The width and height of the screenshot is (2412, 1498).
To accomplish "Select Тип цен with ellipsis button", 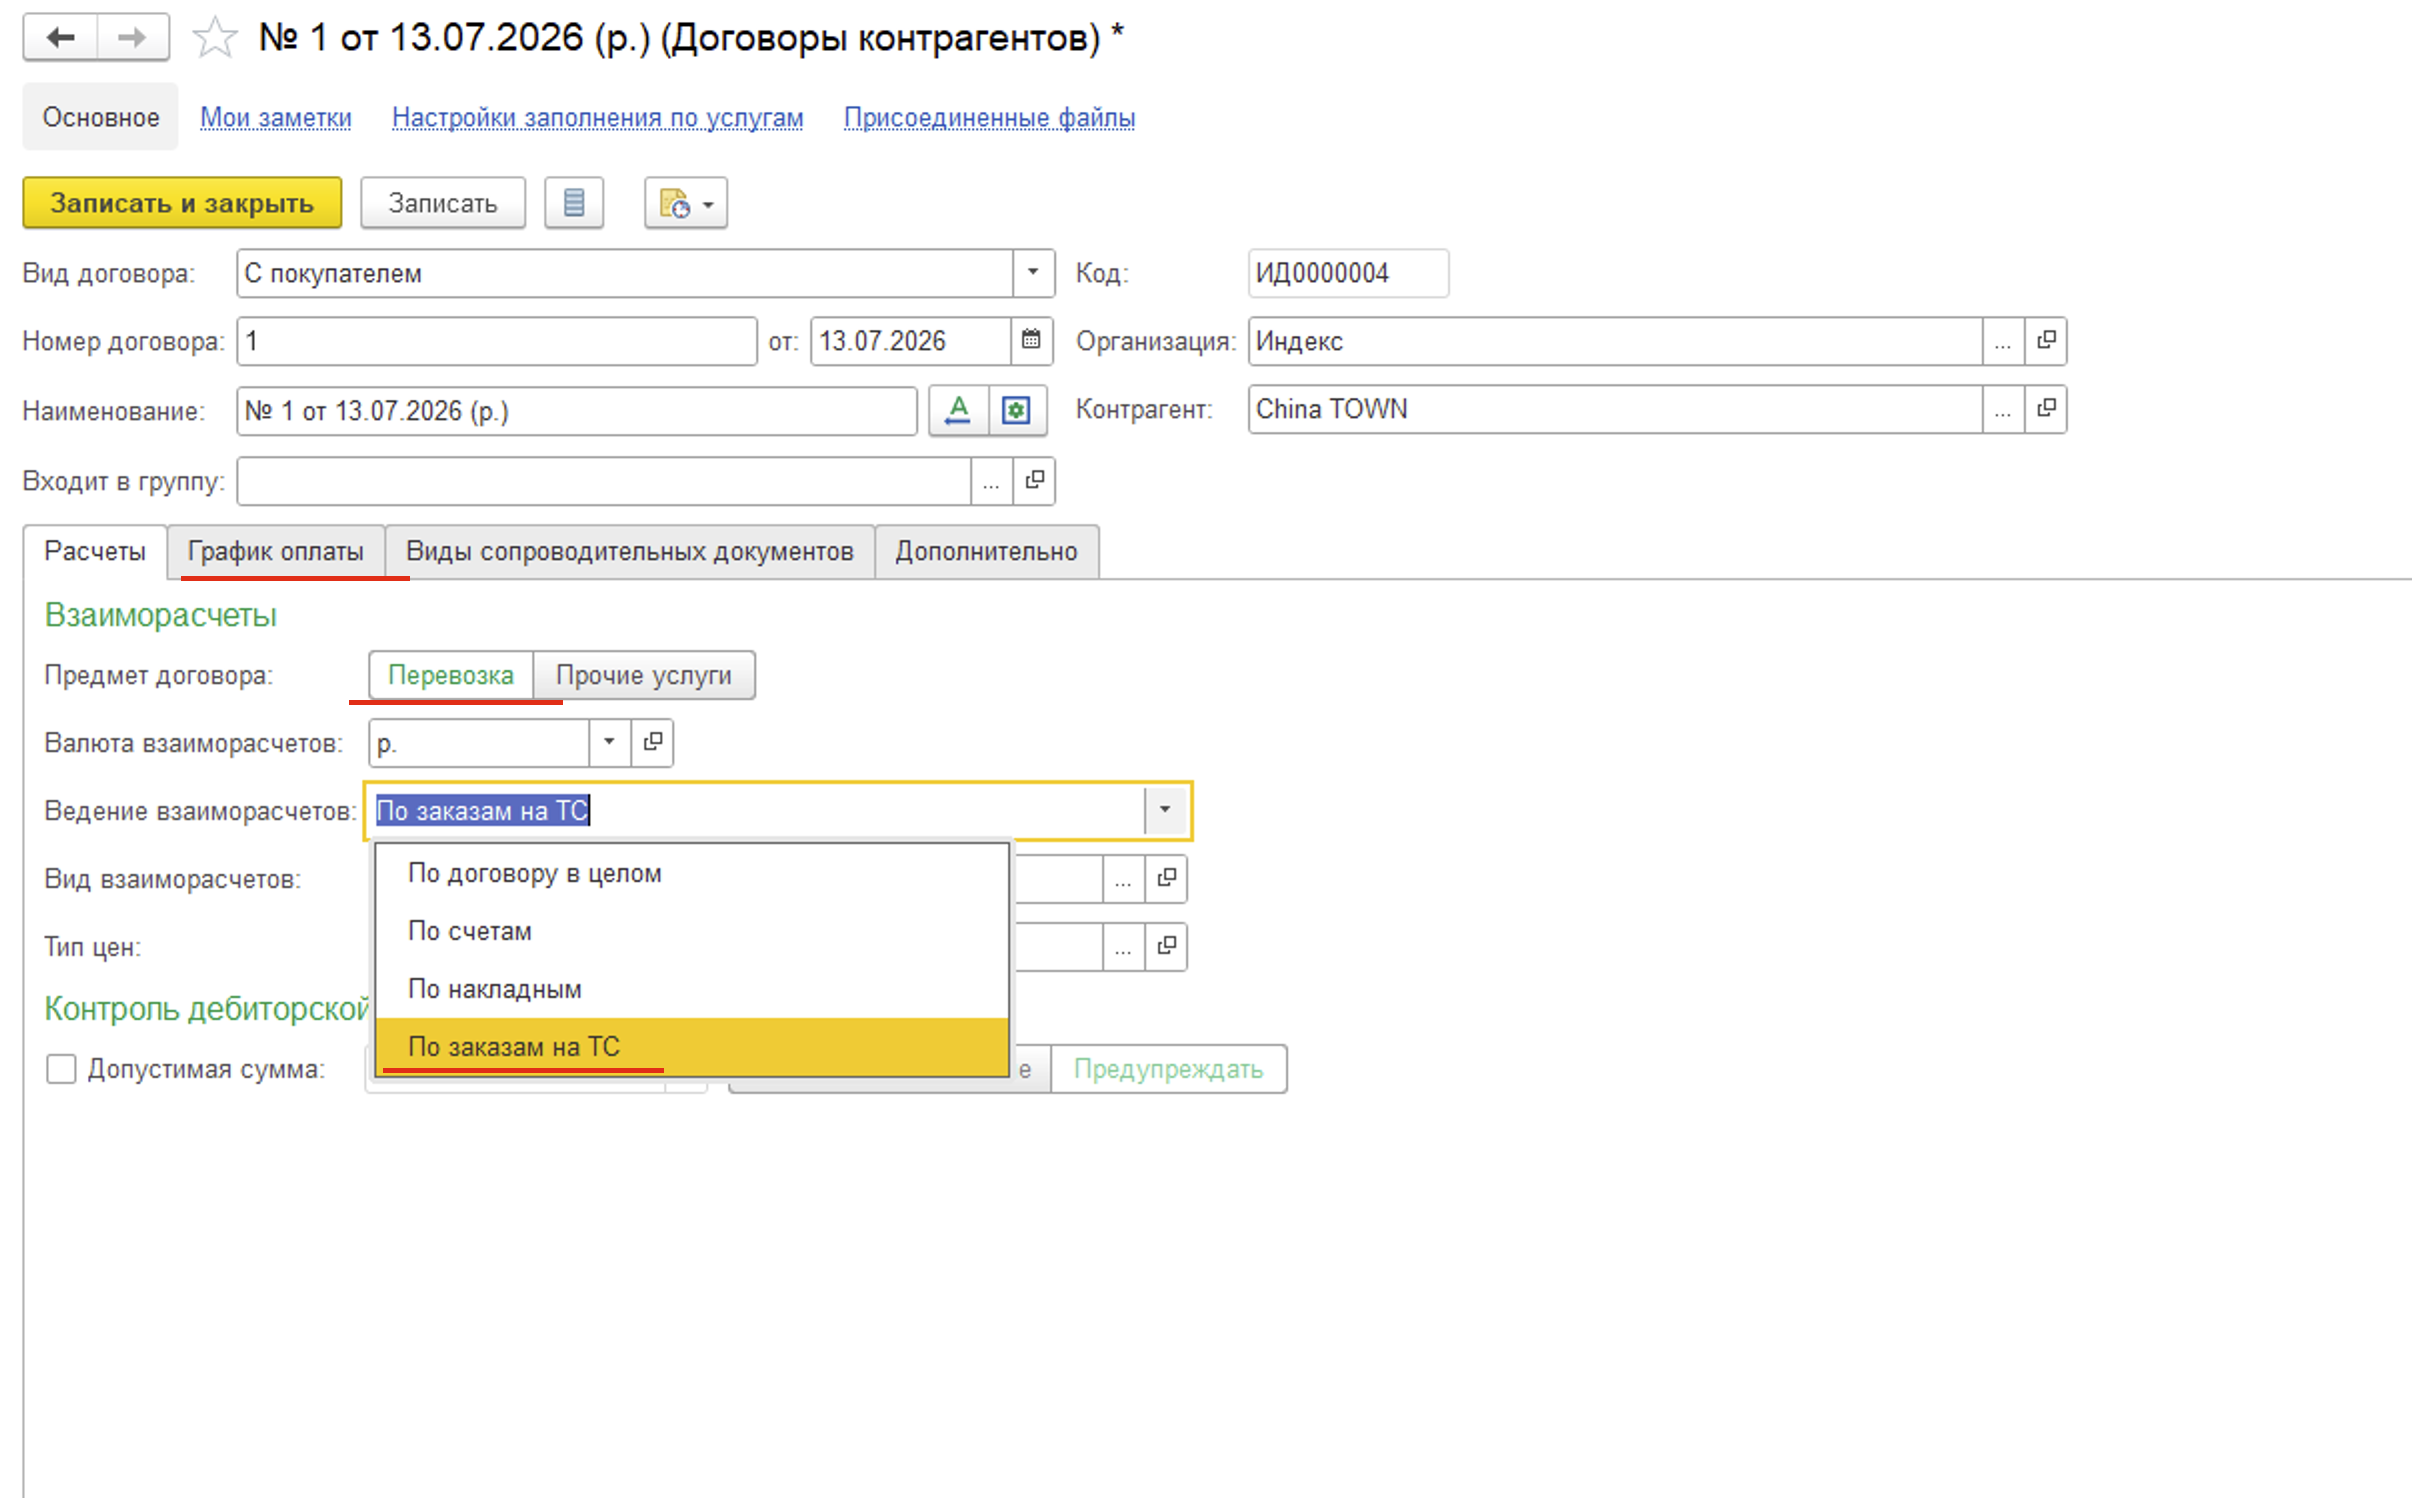I will pos(1123,947).
